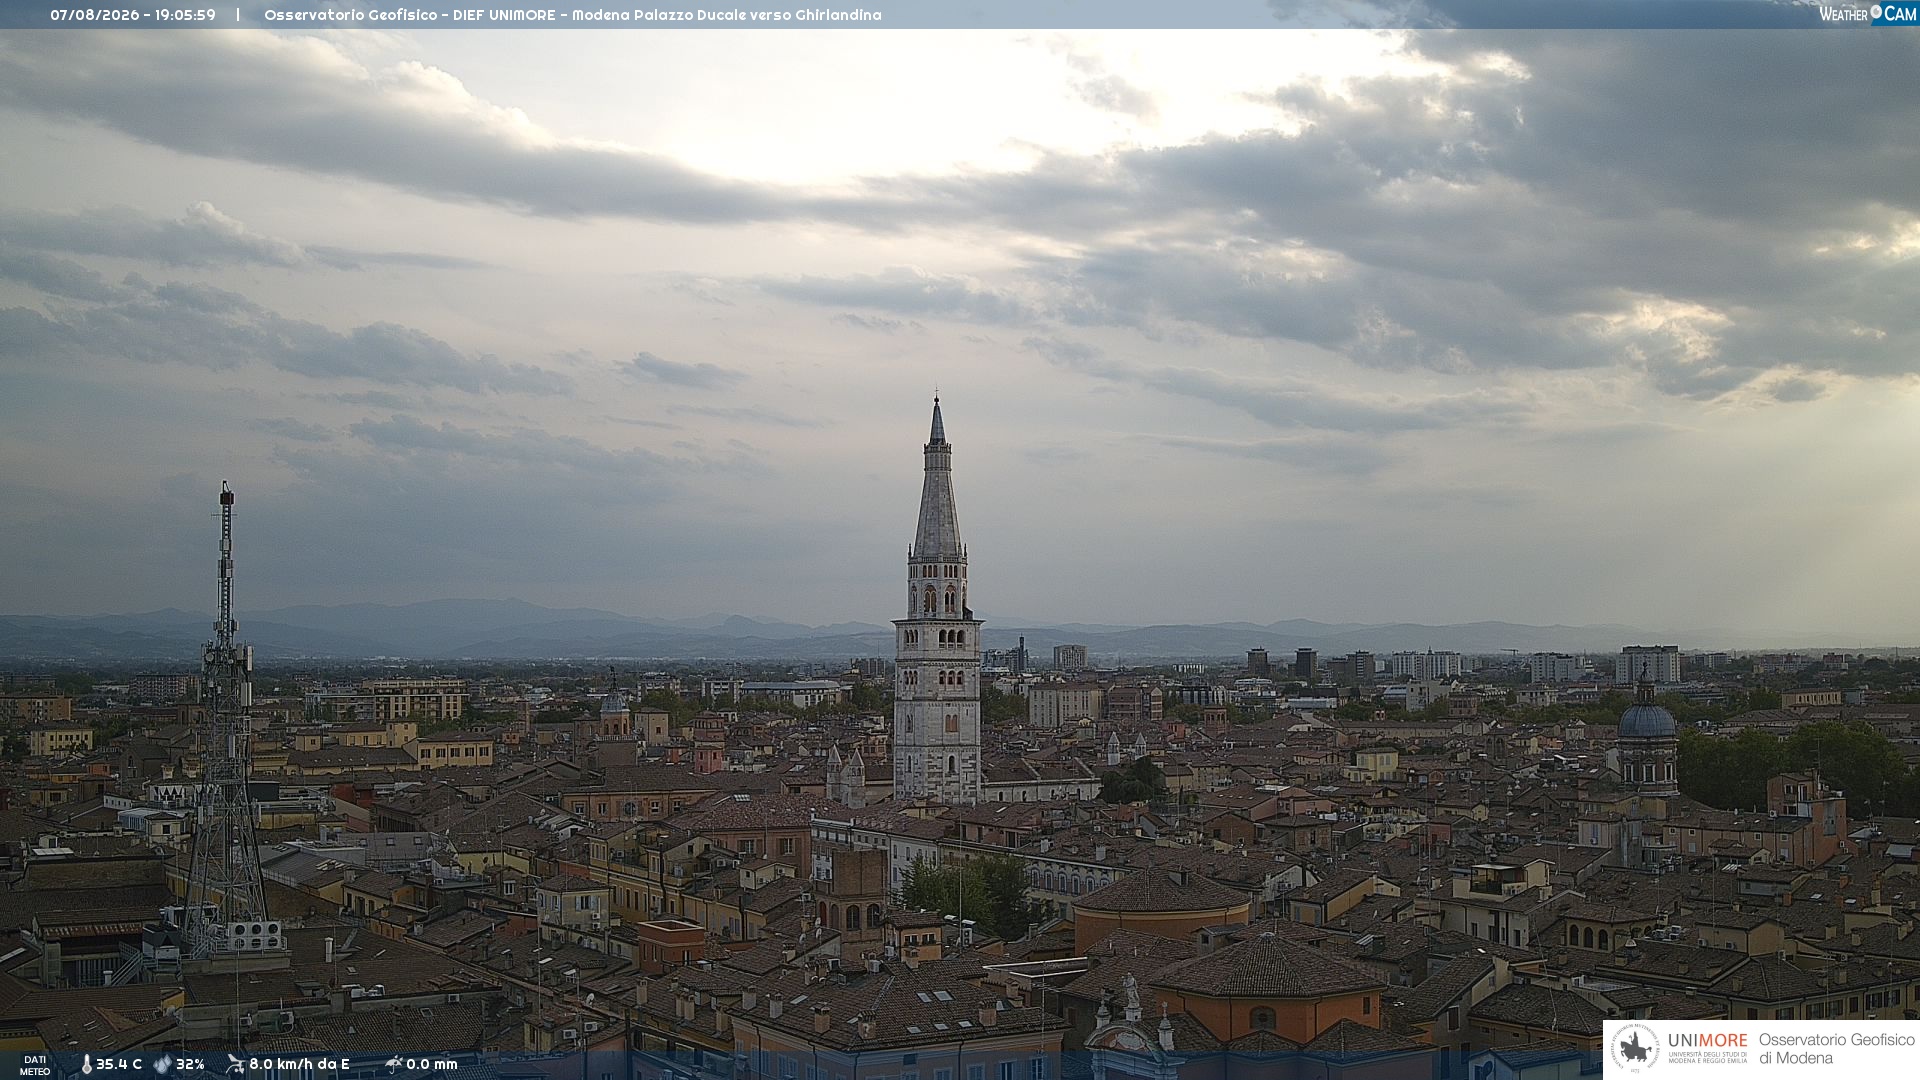Click the thermometer temperature icon

[x=86, y=1065]
